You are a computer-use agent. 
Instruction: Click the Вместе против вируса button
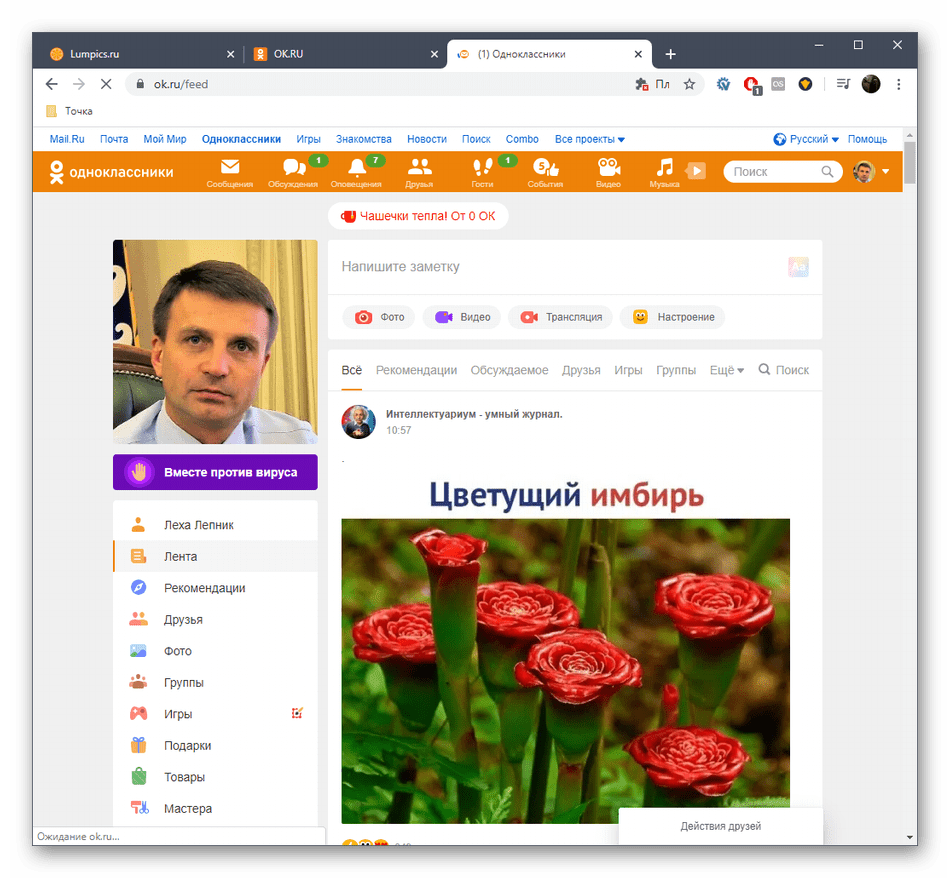coord(214,471)
